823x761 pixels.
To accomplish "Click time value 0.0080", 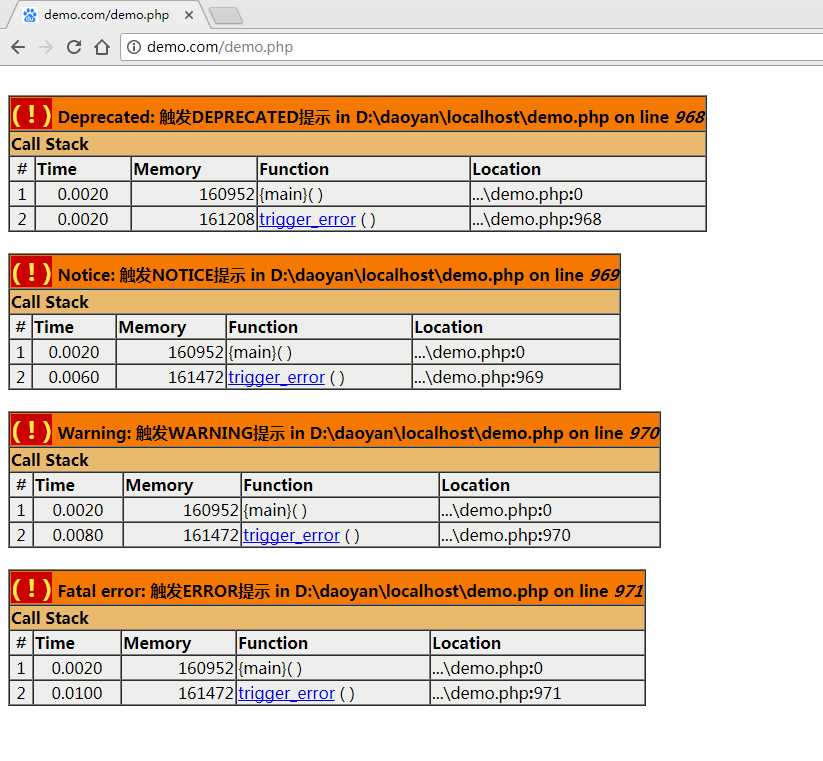I will click(x=78, y=535).
